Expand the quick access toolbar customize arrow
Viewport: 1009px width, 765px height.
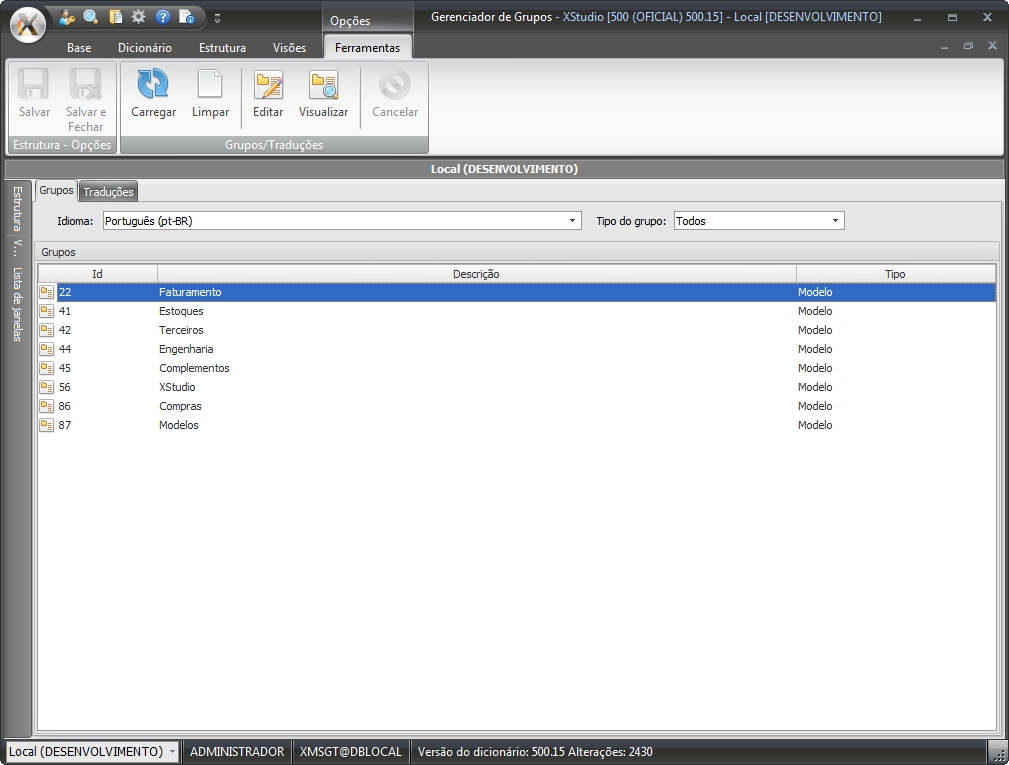pyautogui.click(x=217, y=17)
